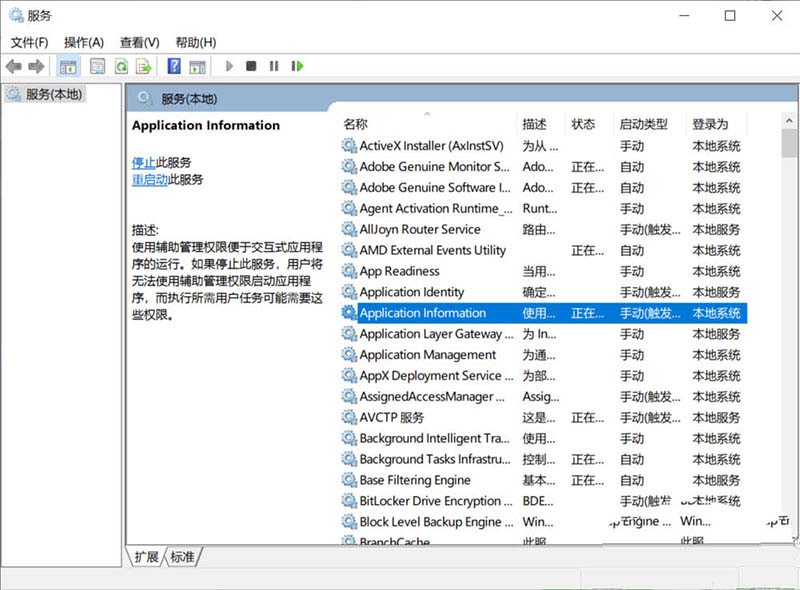Select the highlighted Application Information service
Screen dimensions: 800x590
point(544,313)
